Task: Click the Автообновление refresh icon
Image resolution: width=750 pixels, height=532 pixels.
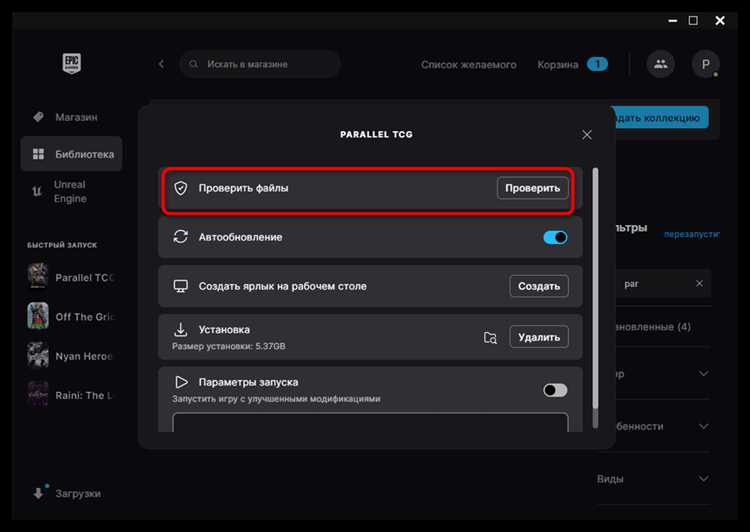Action: (180, 237)
